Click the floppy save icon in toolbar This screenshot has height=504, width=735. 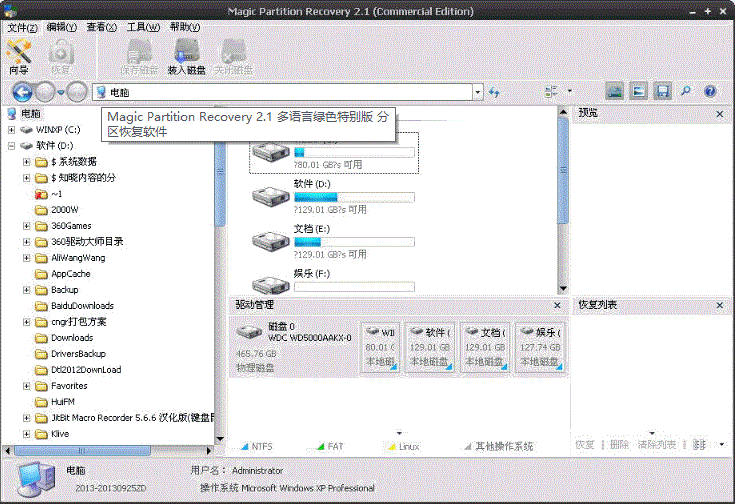tap(662, 91)
